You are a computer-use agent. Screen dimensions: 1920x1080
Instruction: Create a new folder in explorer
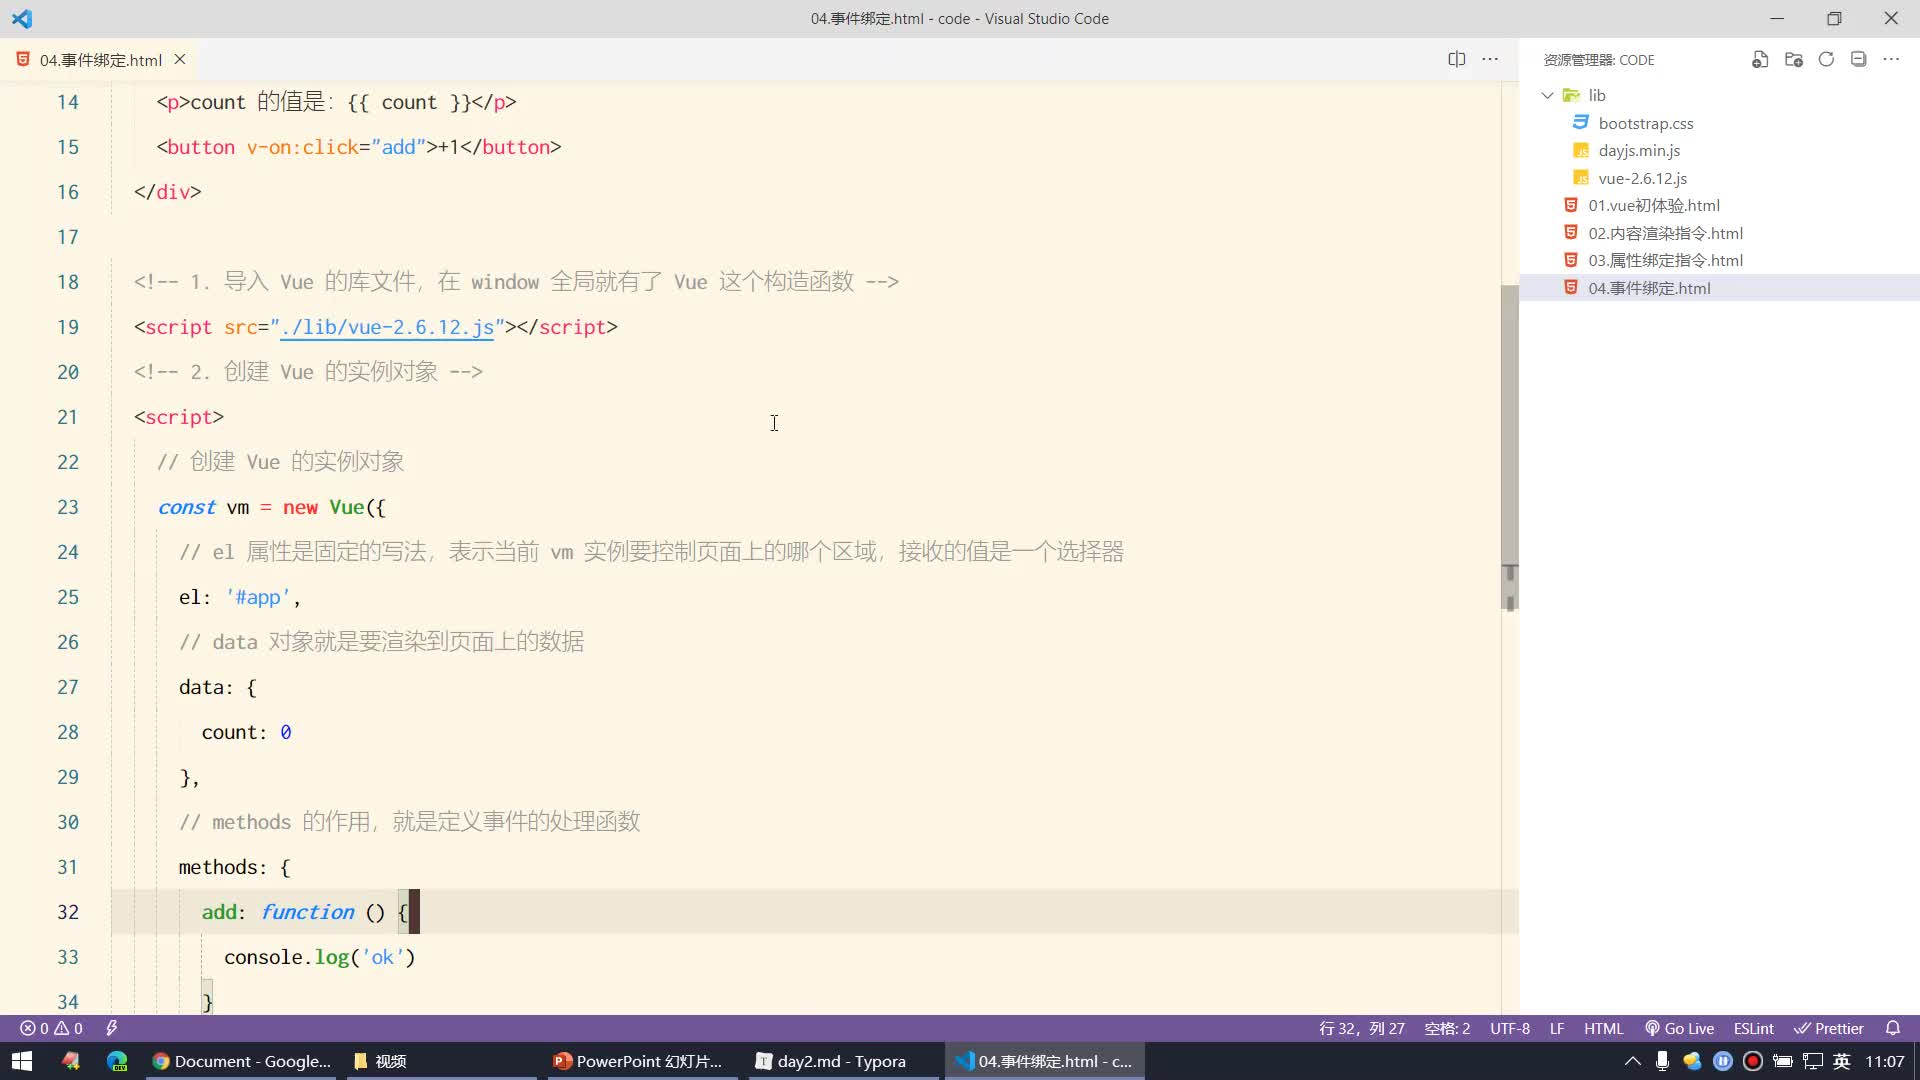pos(1793,59)
